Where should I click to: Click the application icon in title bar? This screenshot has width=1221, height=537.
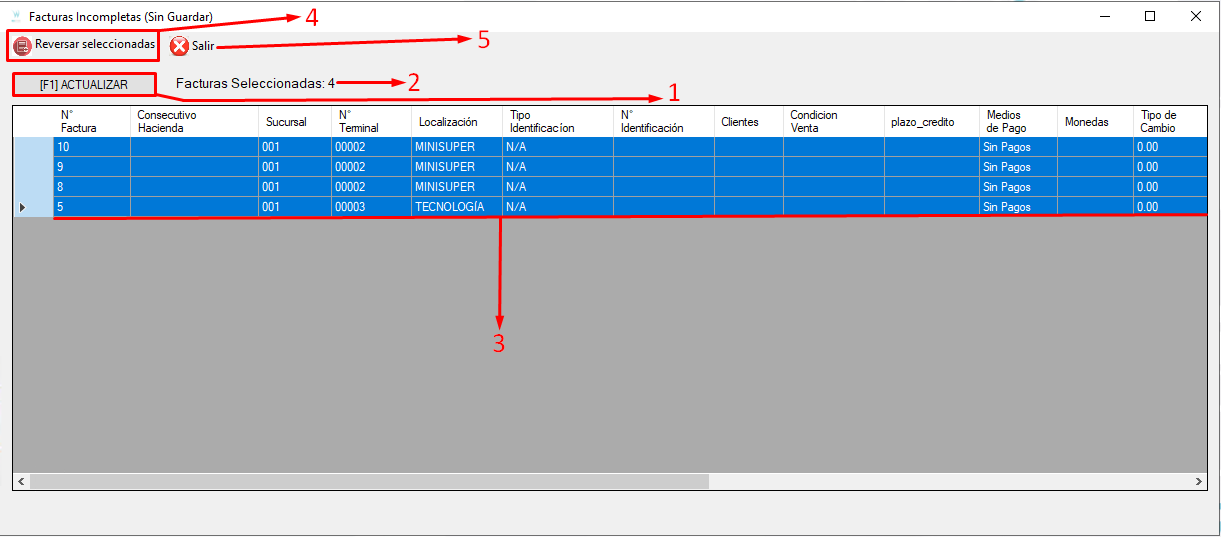(15, 16)
